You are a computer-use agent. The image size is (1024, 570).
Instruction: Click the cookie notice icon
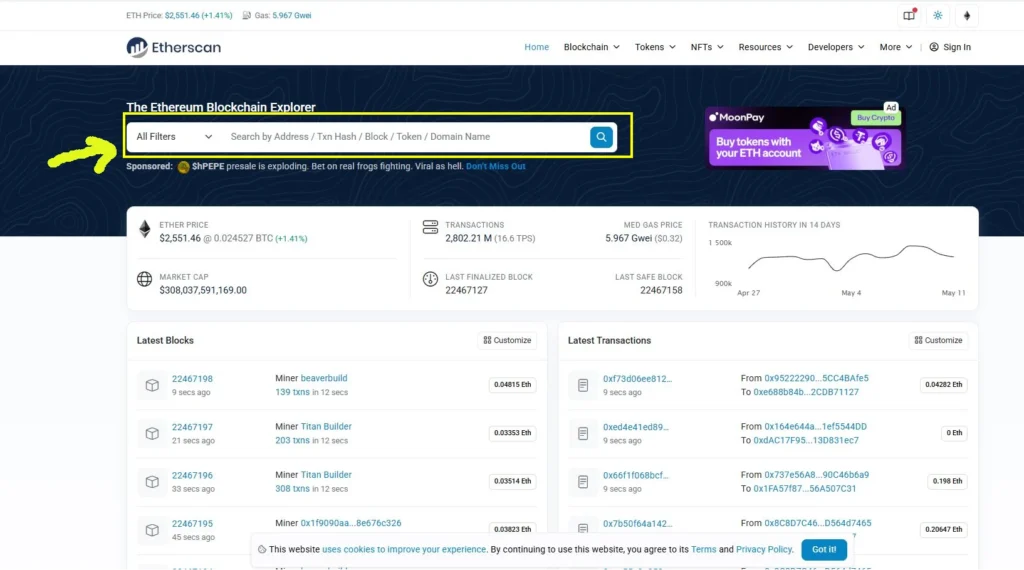[x=262, y=550]
